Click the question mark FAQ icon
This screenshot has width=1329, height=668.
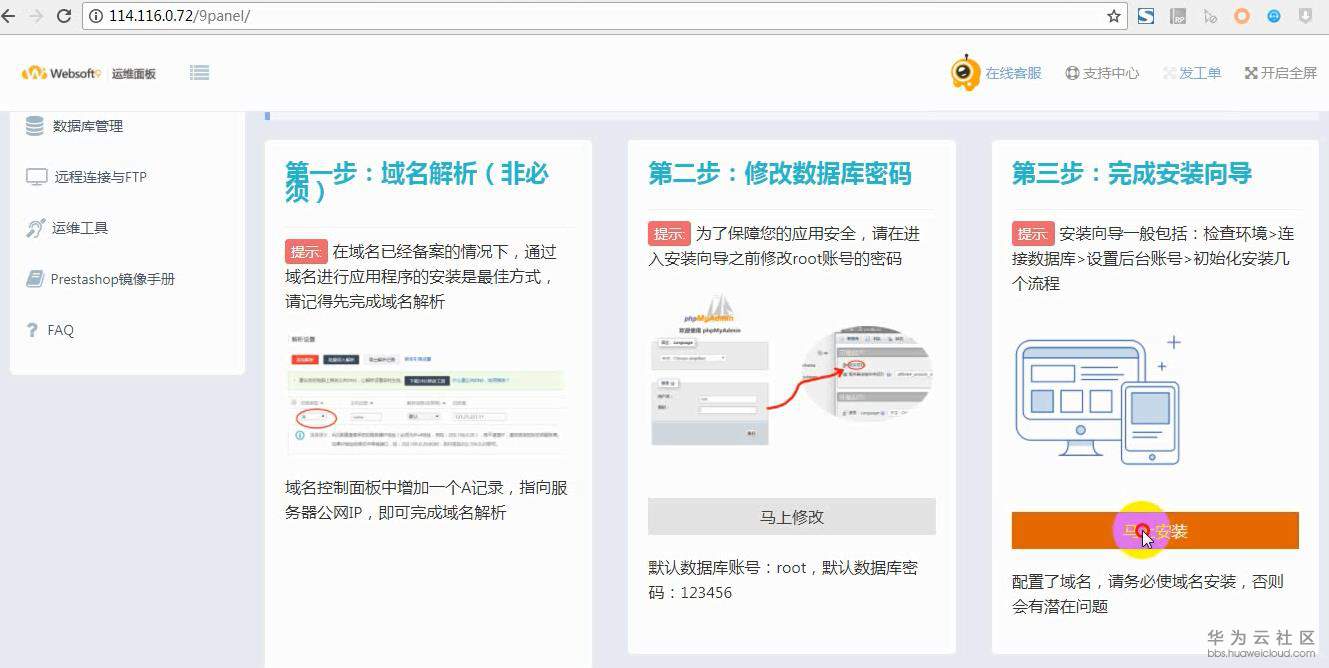click(33, 330)
